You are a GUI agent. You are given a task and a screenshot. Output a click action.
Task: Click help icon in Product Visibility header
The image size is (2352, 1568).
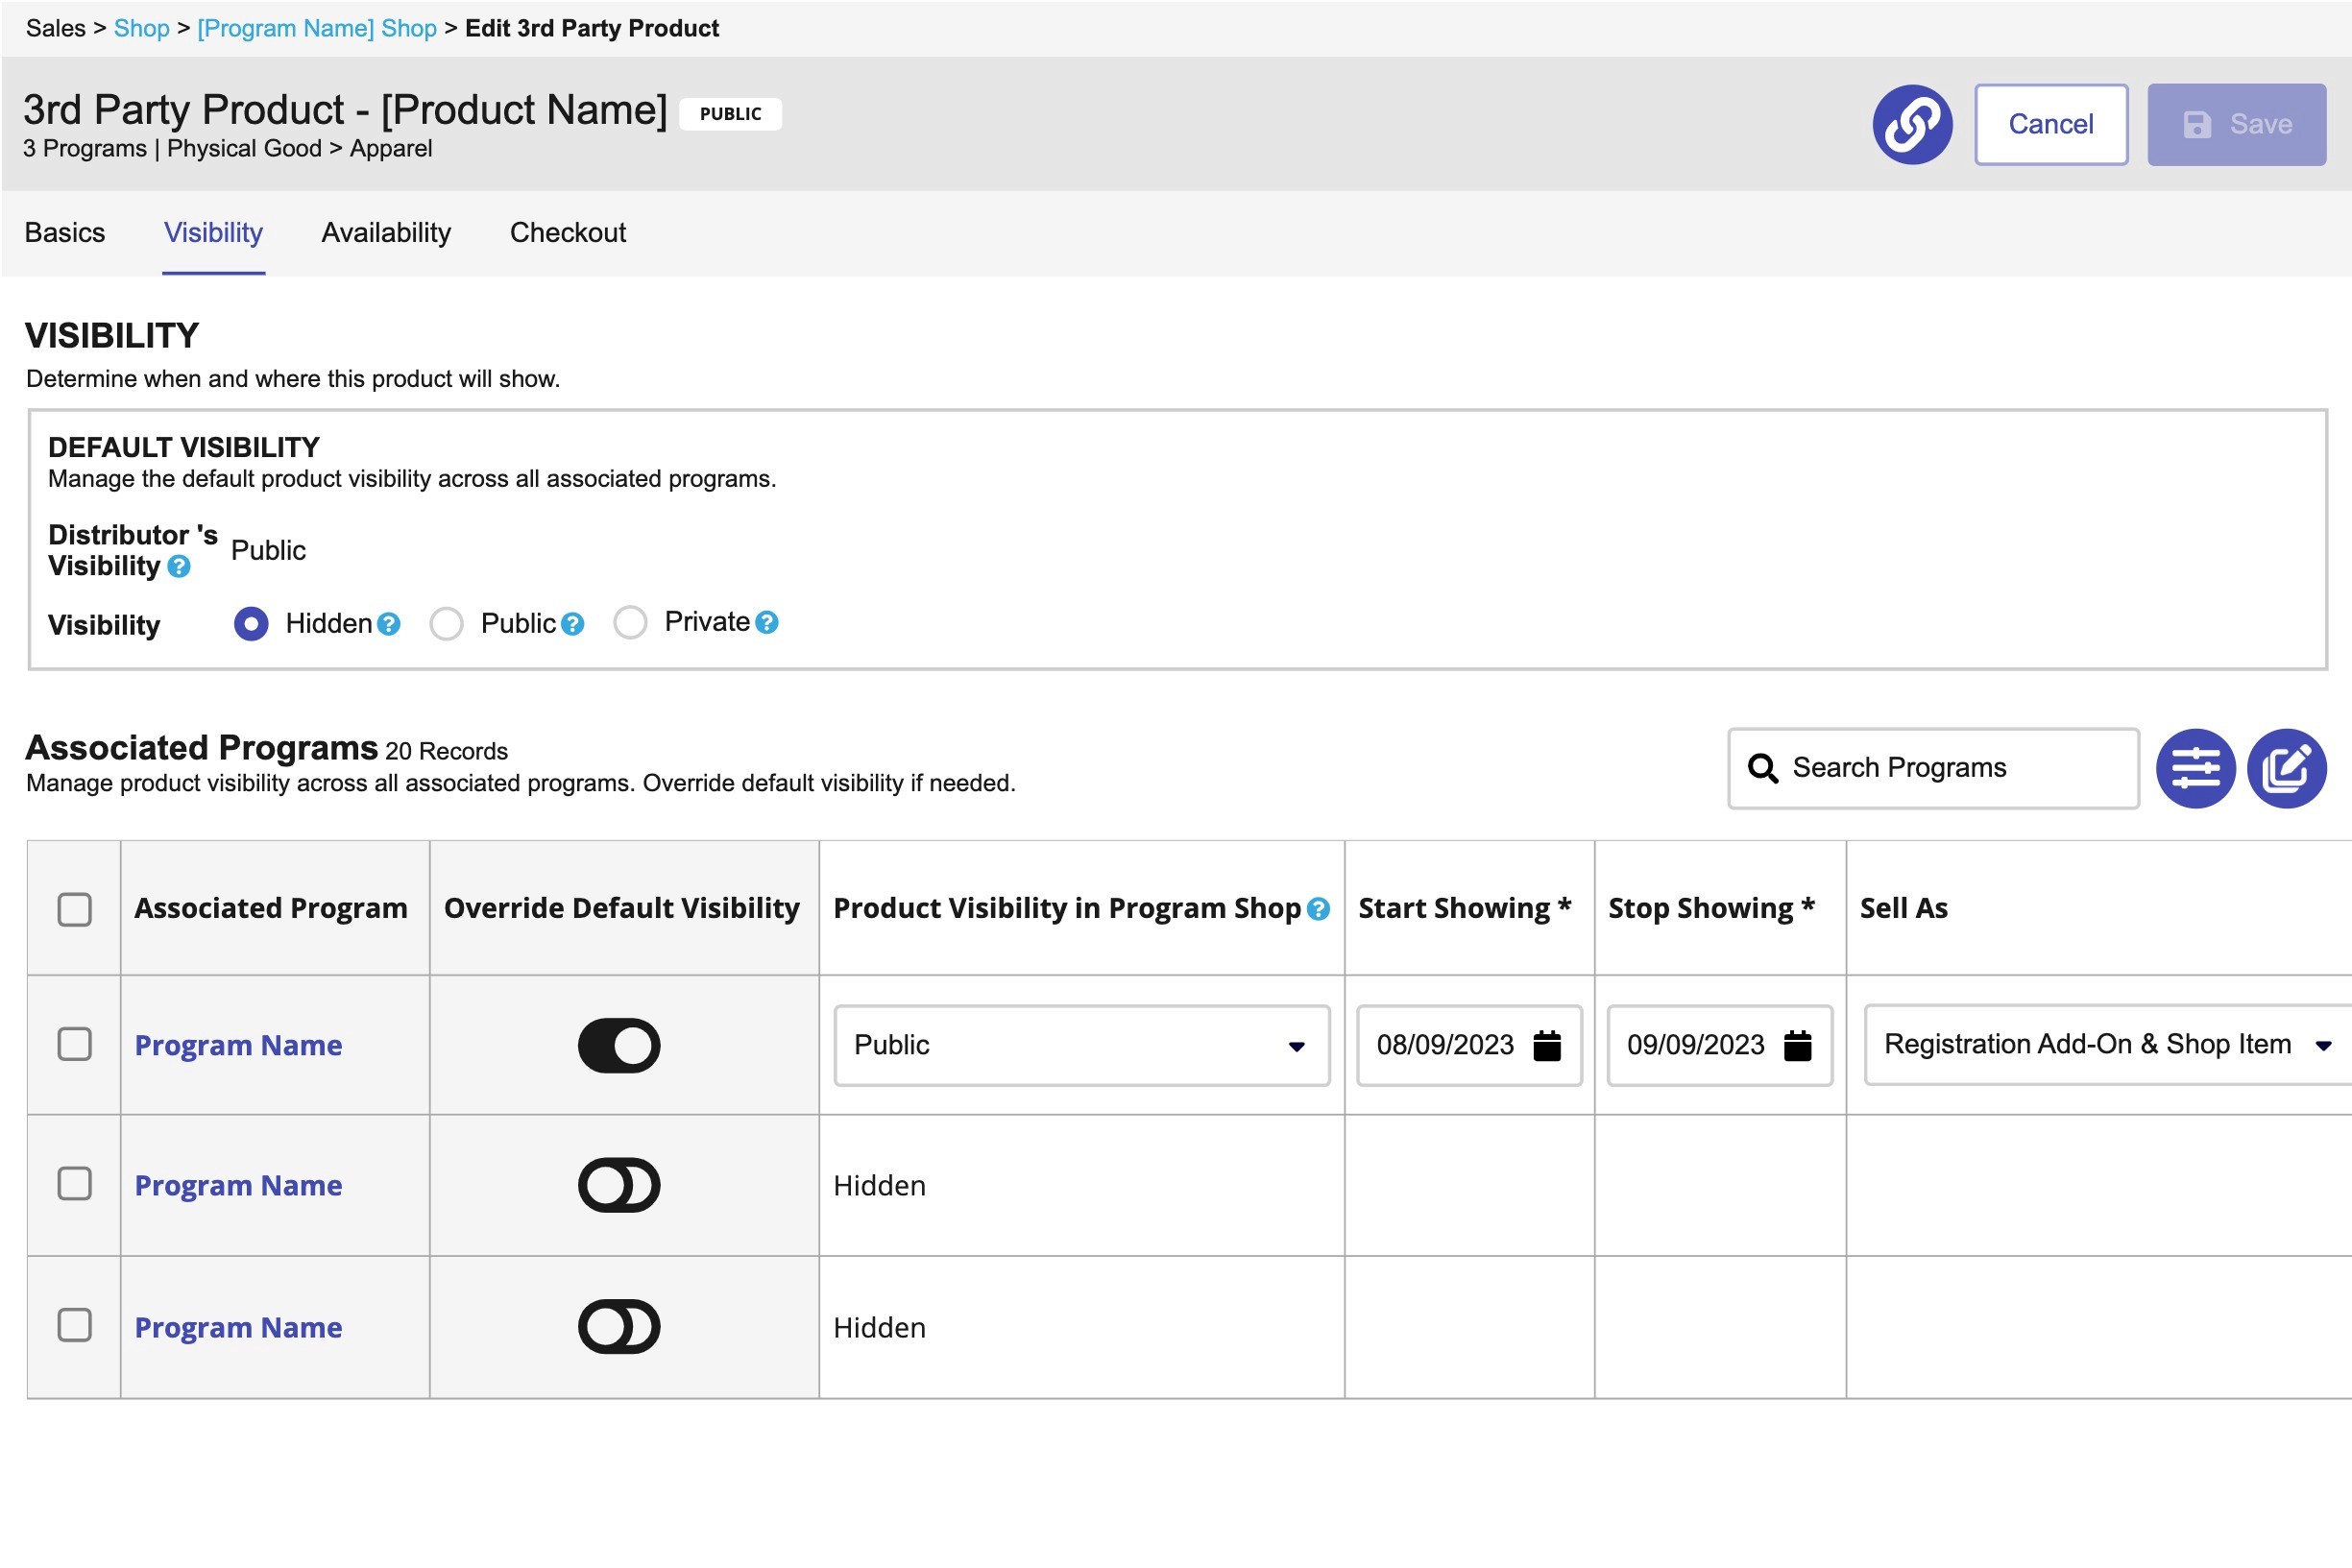[1318, 908]
